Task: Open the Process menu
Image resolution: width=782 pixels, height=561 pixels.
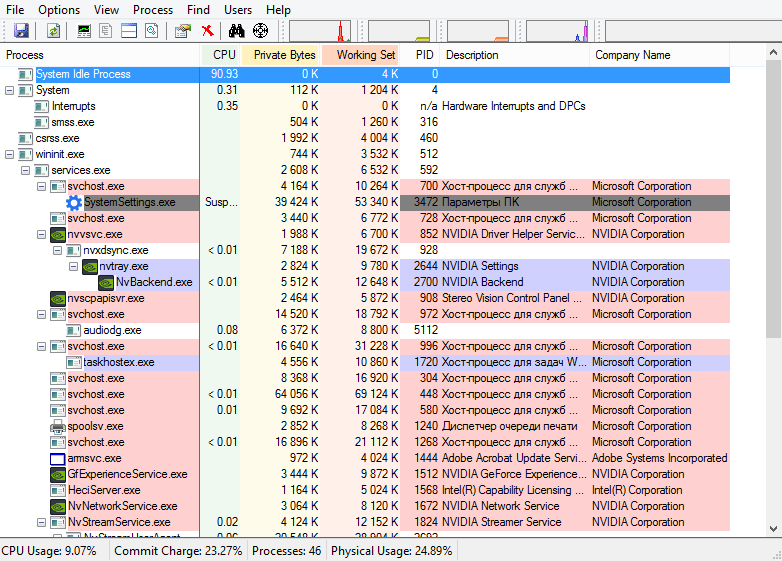Action: click(x=153, y=9)
